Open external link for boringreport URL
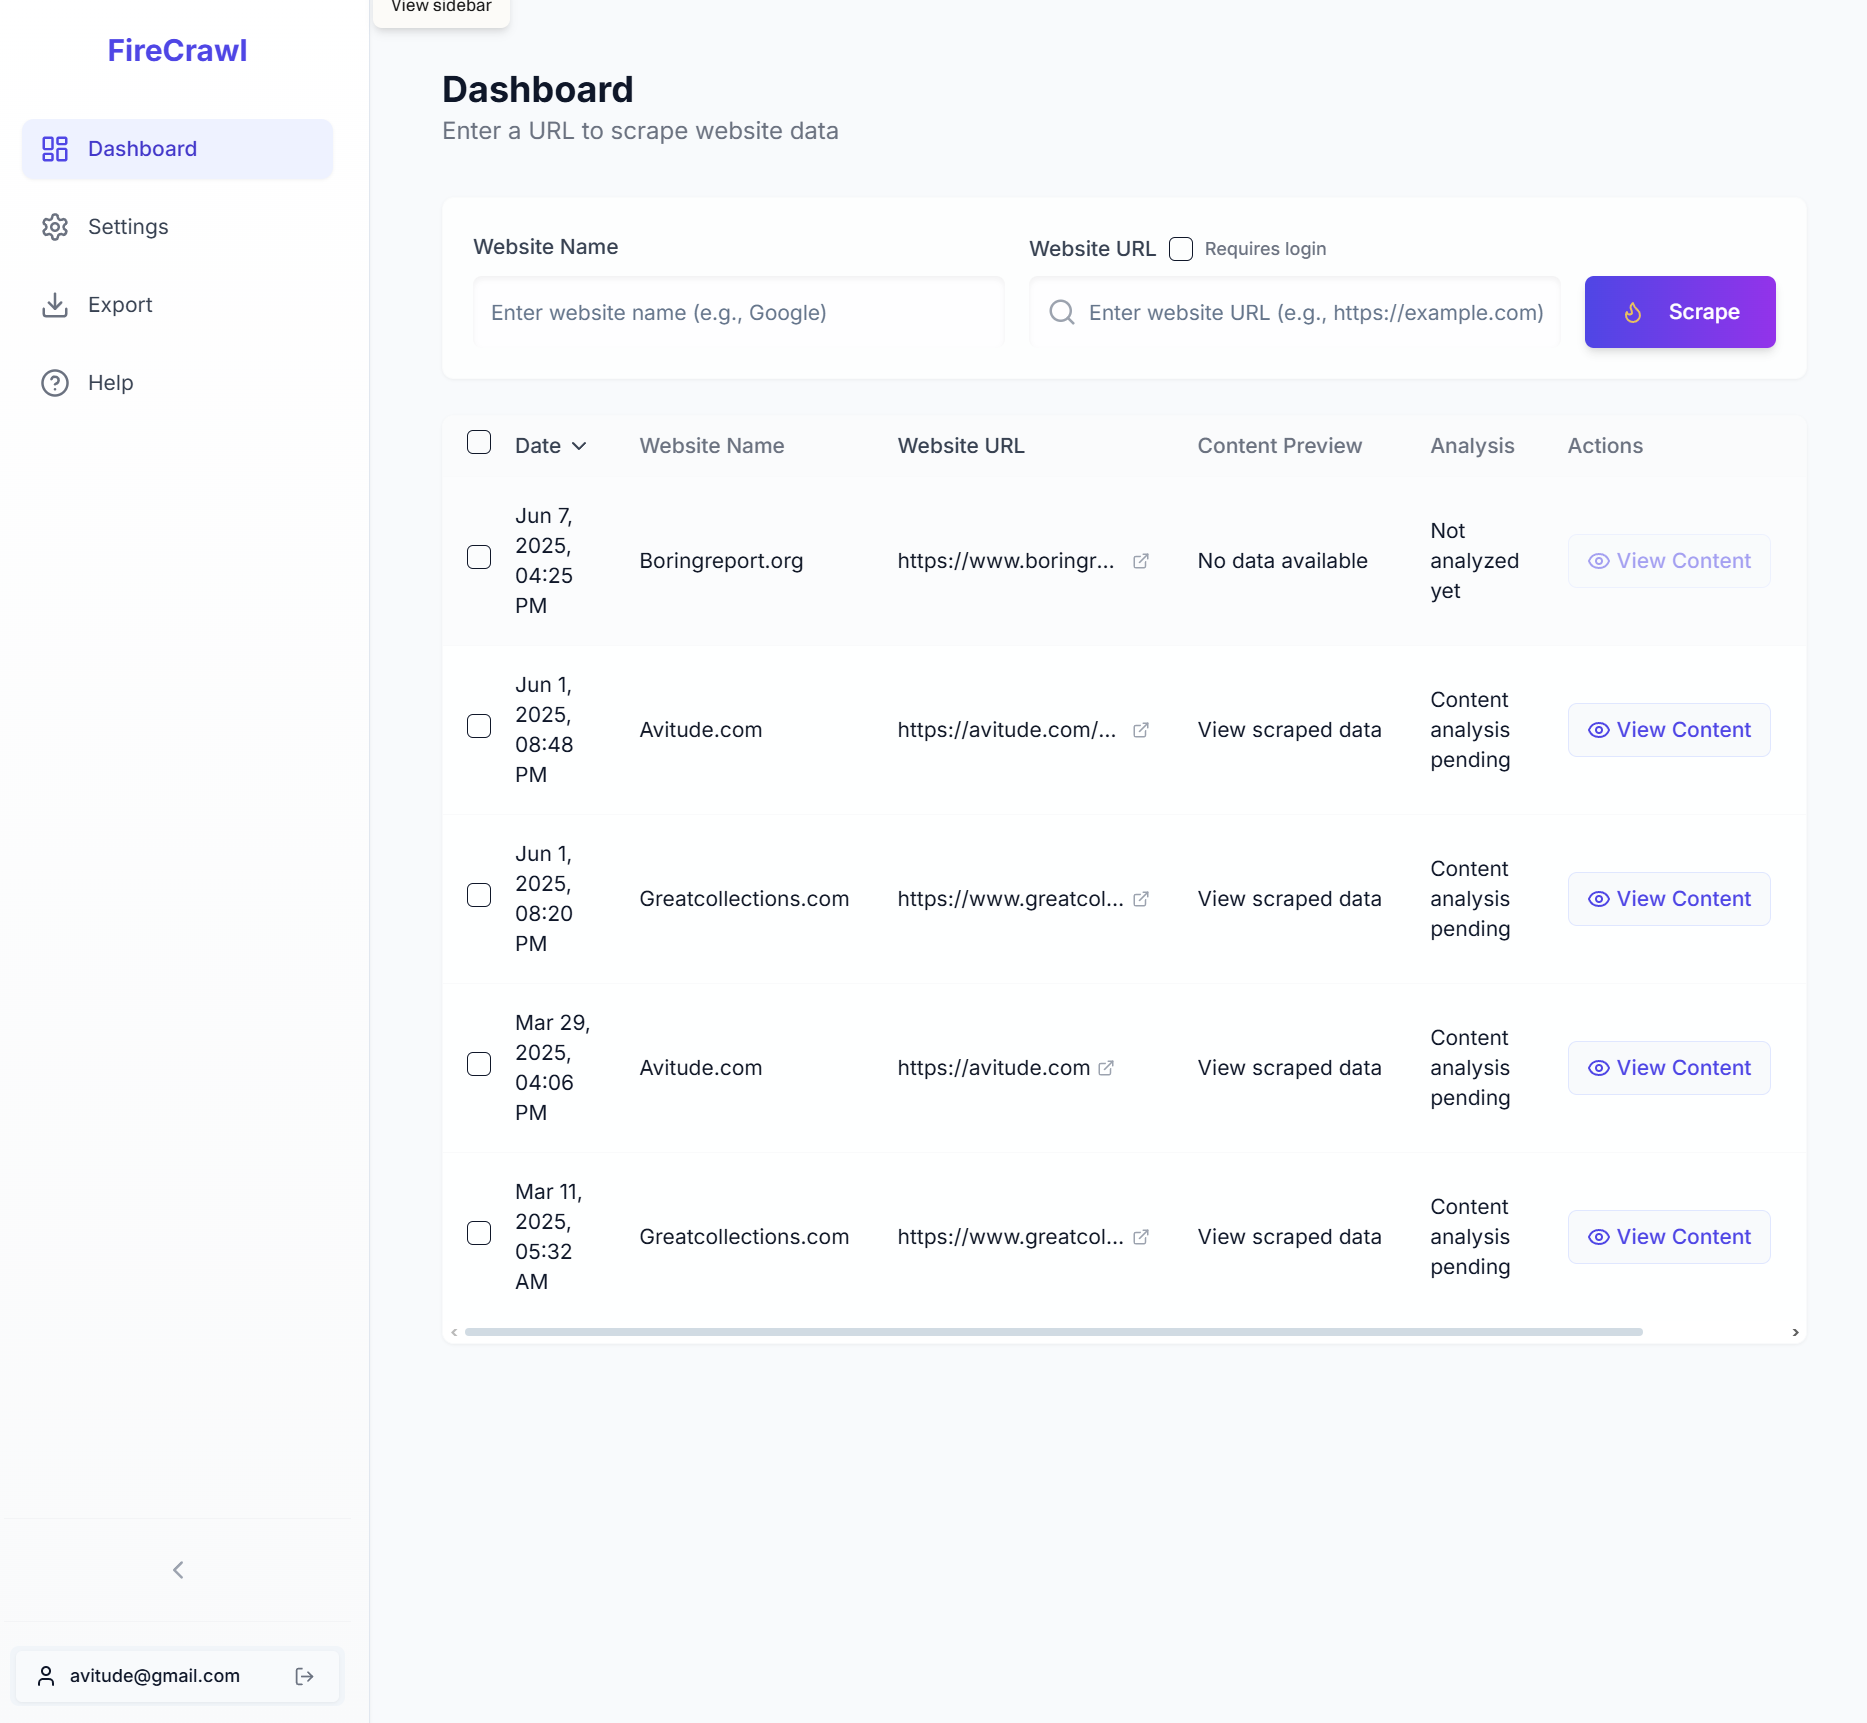Image resolution: width=1867 pixels, height=1723 pixels. (x=1140, y=561)
